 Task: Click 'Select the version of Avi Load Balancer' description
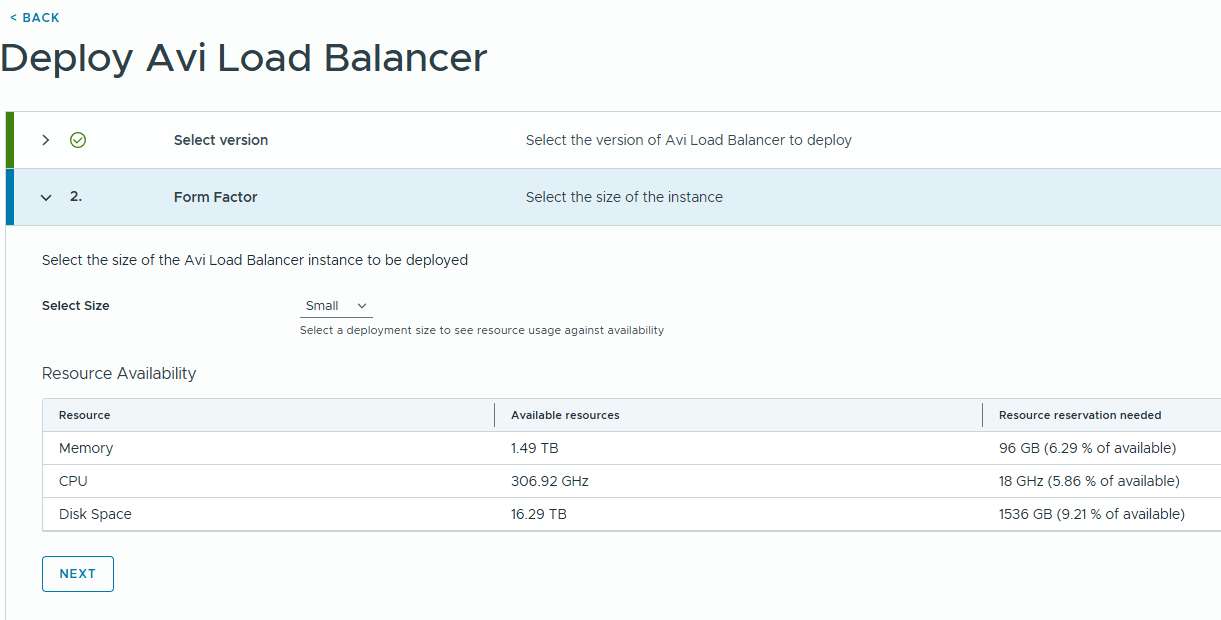[689, 140]
